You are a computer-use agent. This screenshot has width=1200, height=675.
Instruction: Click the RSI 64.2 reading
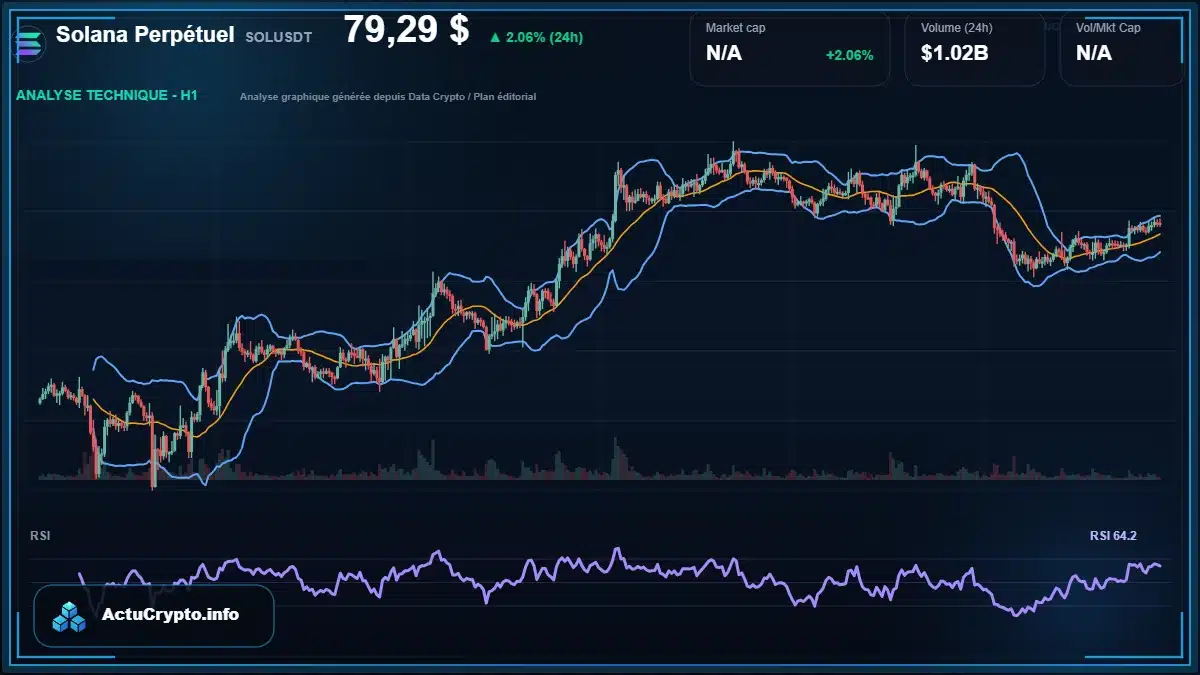pyautogui.click(x=1113, y=536)
